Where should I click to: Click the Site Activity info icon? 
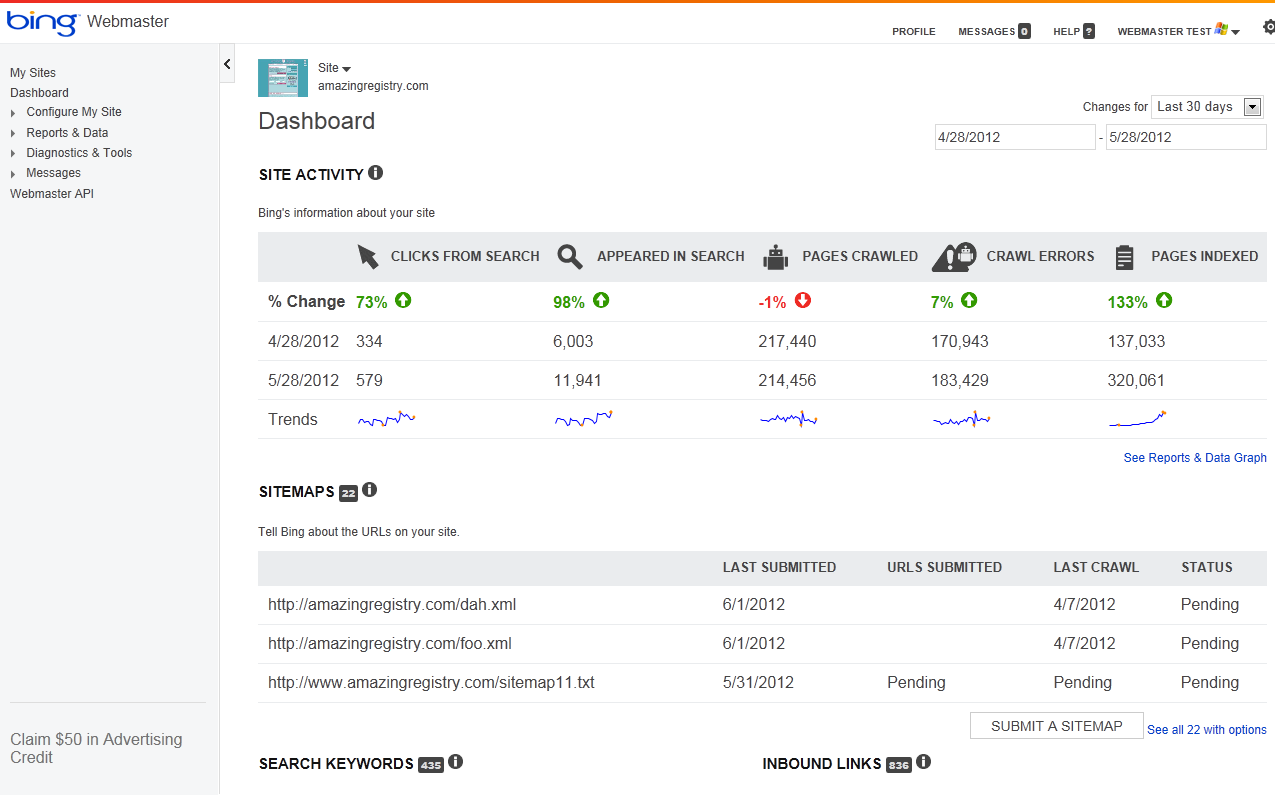click(x=376, y=173)
